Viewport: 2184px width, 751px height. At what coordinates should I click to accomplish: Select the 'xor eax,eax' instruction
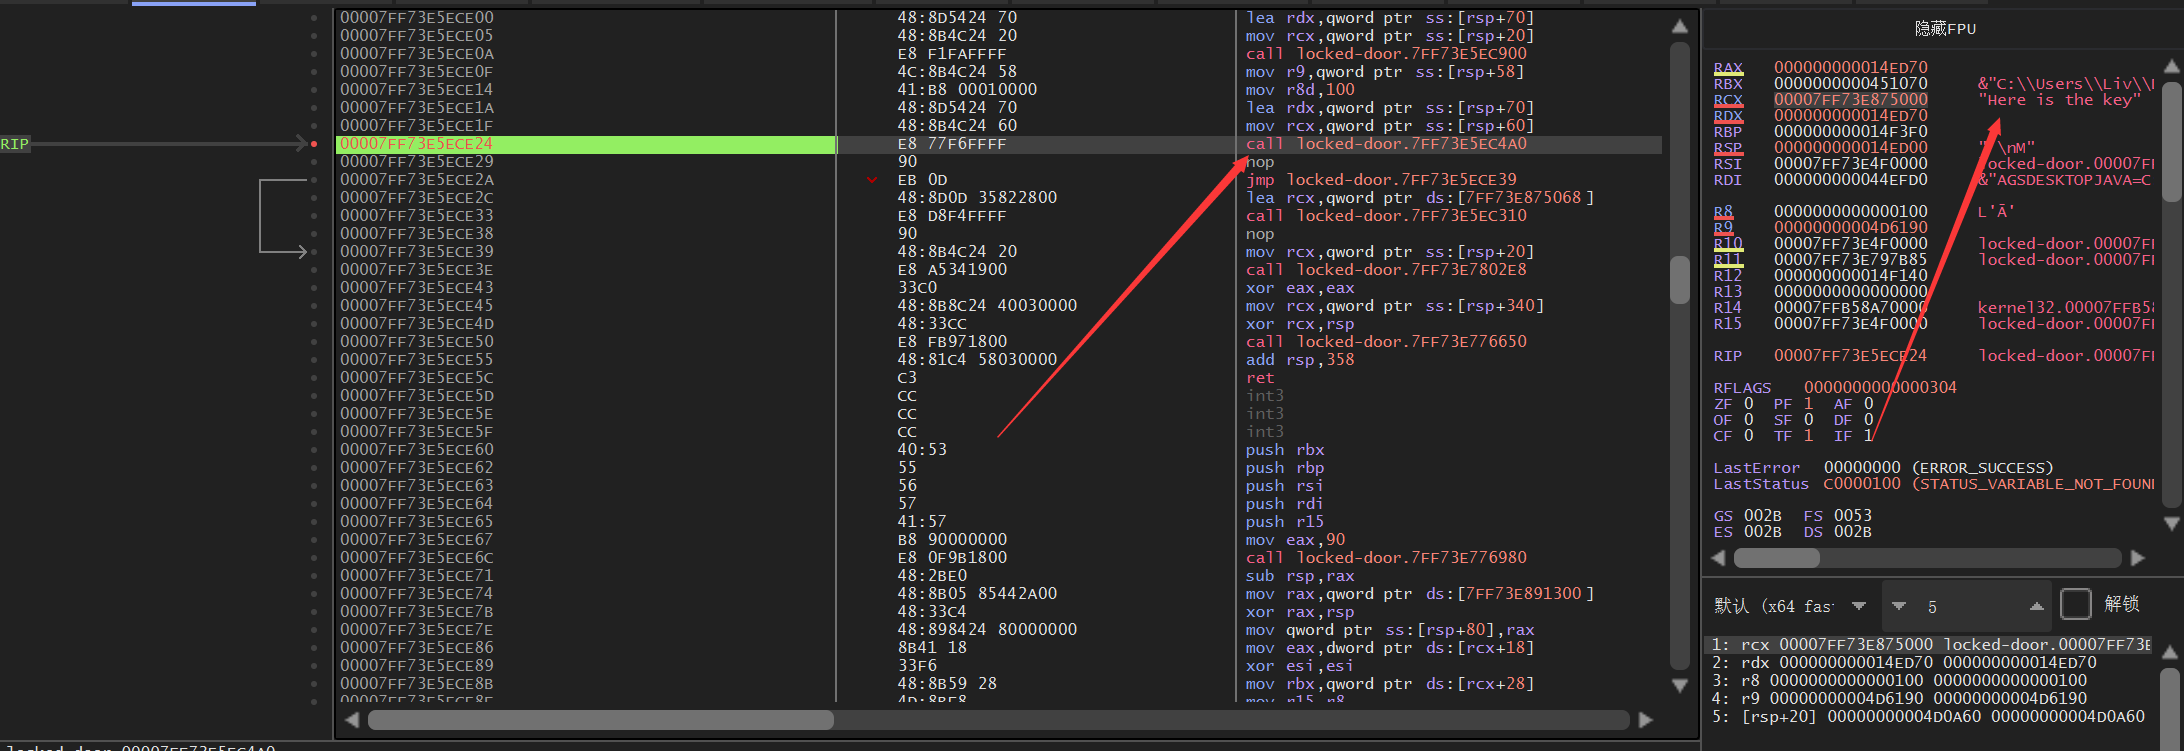1300,288
